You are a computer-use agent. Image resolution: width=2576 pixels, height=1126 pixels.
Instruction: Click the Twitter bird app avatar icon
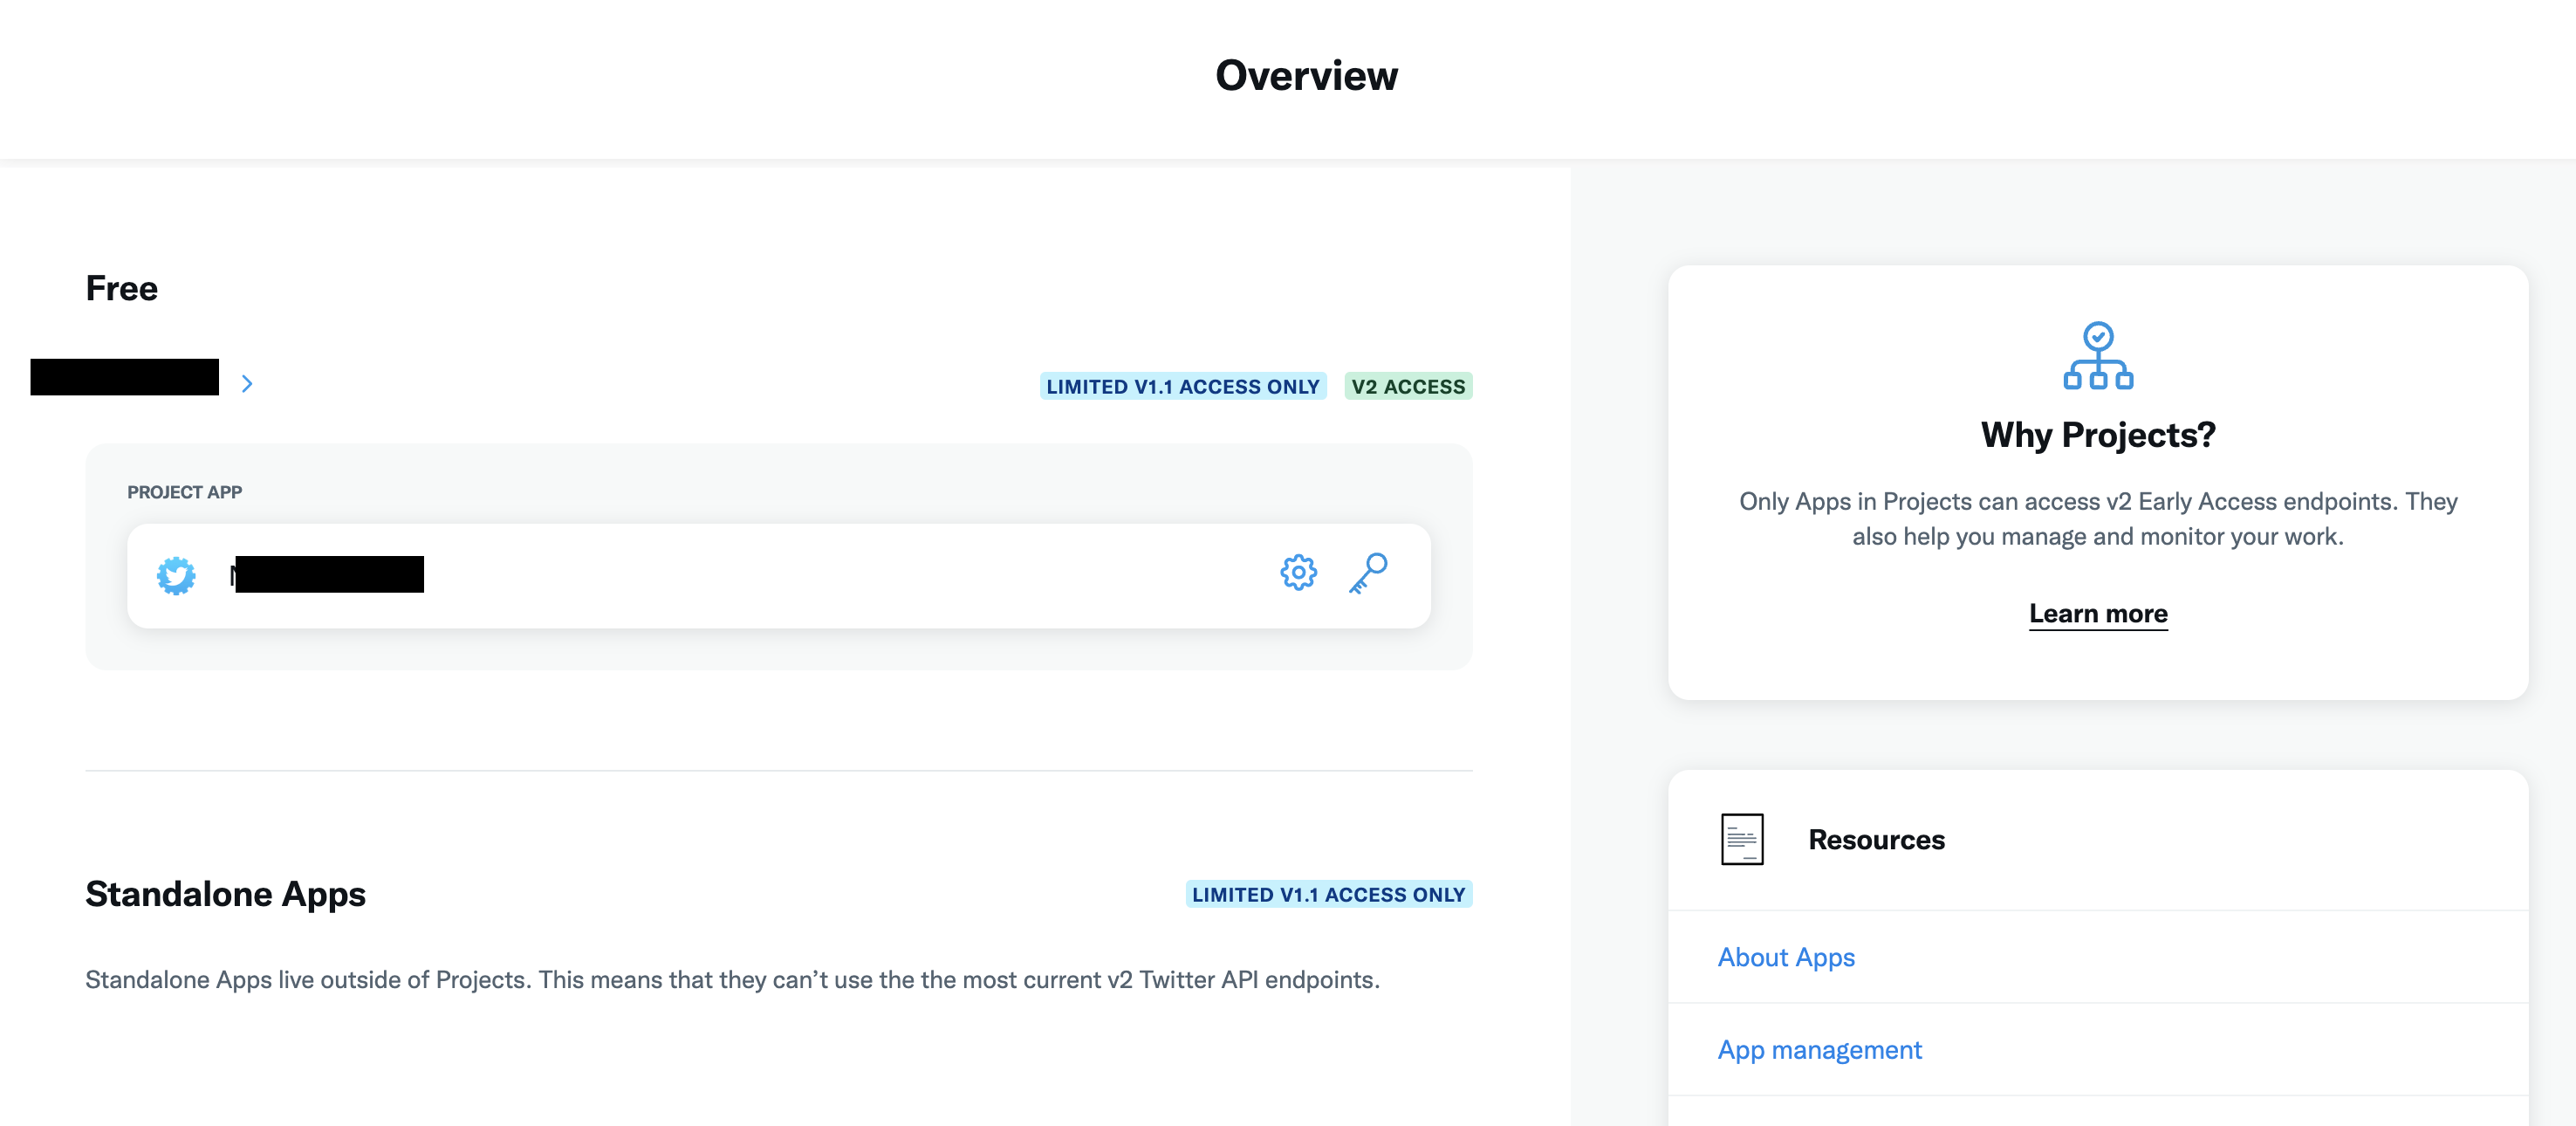click(176, 574)
